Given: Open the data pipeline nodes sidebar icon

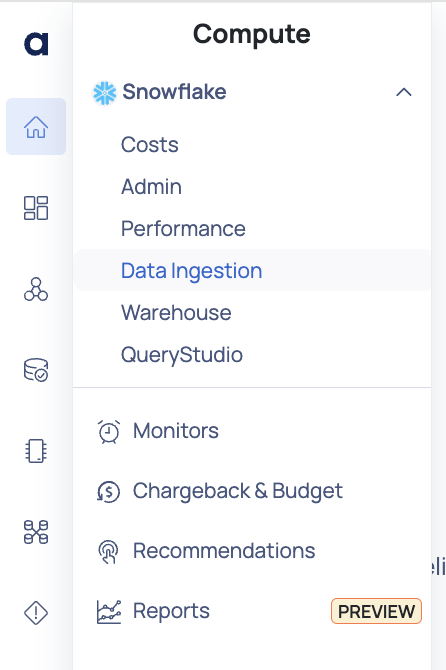Looking at the screenshot, I should pos(36,532).
